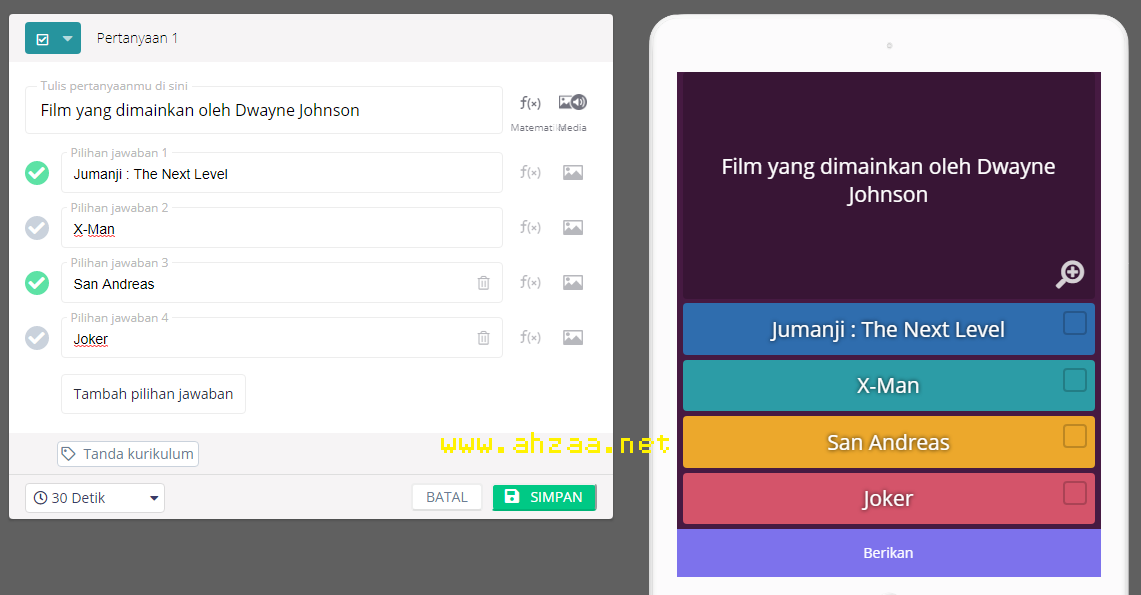
Task: Click Tambah pilihan jawaban button
Action: pyautogui.click(x=154, y=394)
